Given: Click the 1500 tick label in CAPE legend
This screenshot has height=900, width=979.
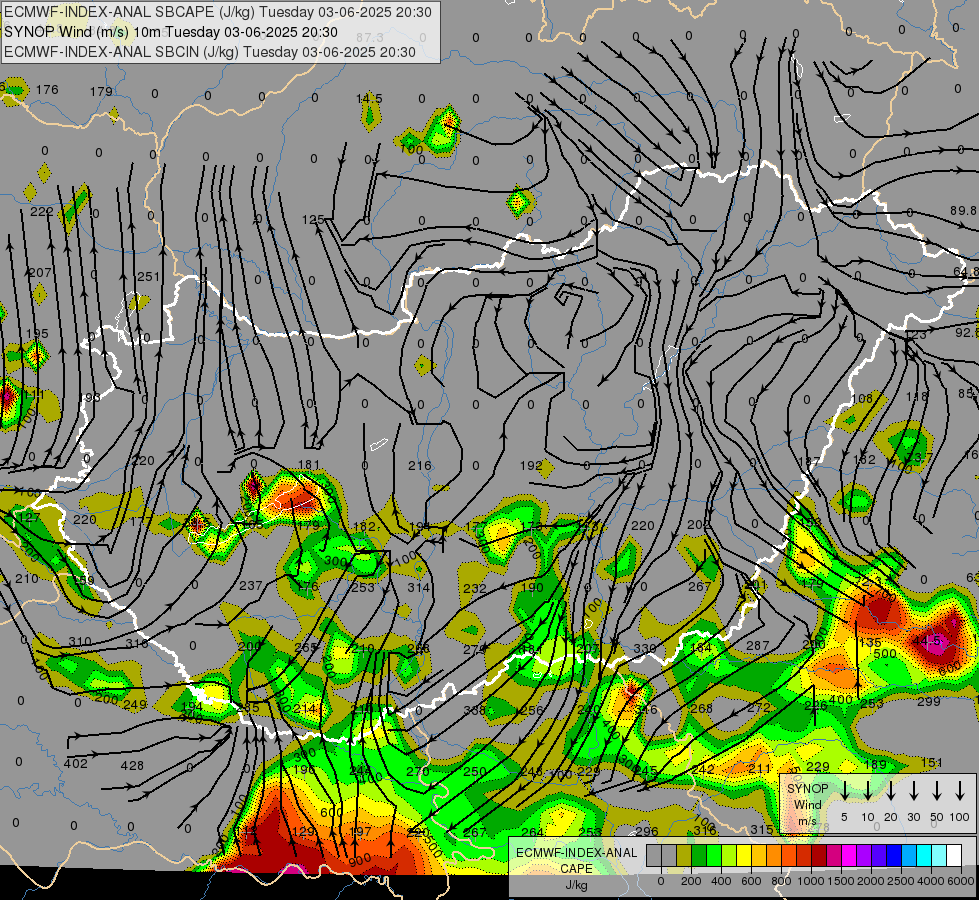Looking at the screenshot, I should (x=840, y=881).
